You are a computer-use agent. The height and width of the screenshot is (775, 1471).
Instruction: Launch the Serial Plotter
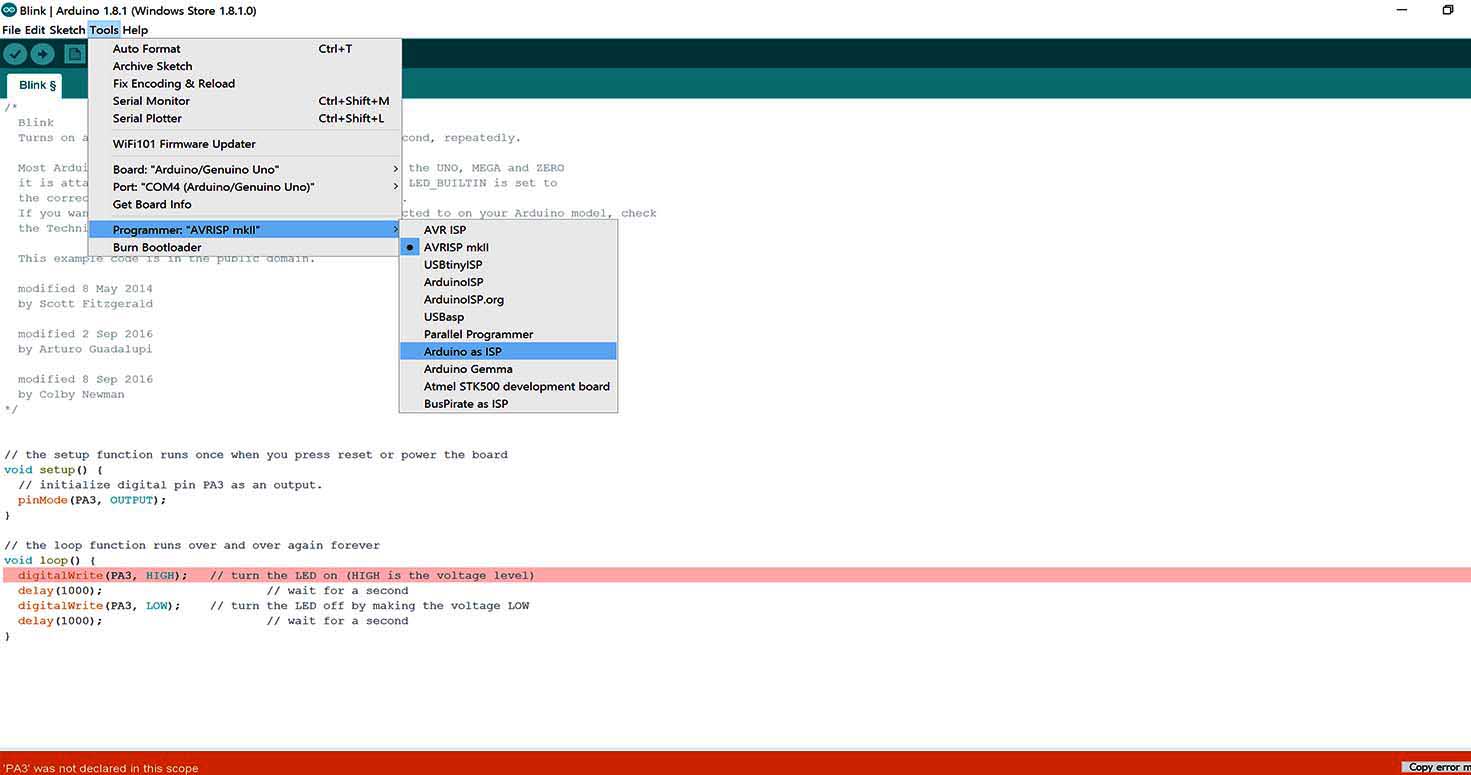coord(244,118)
